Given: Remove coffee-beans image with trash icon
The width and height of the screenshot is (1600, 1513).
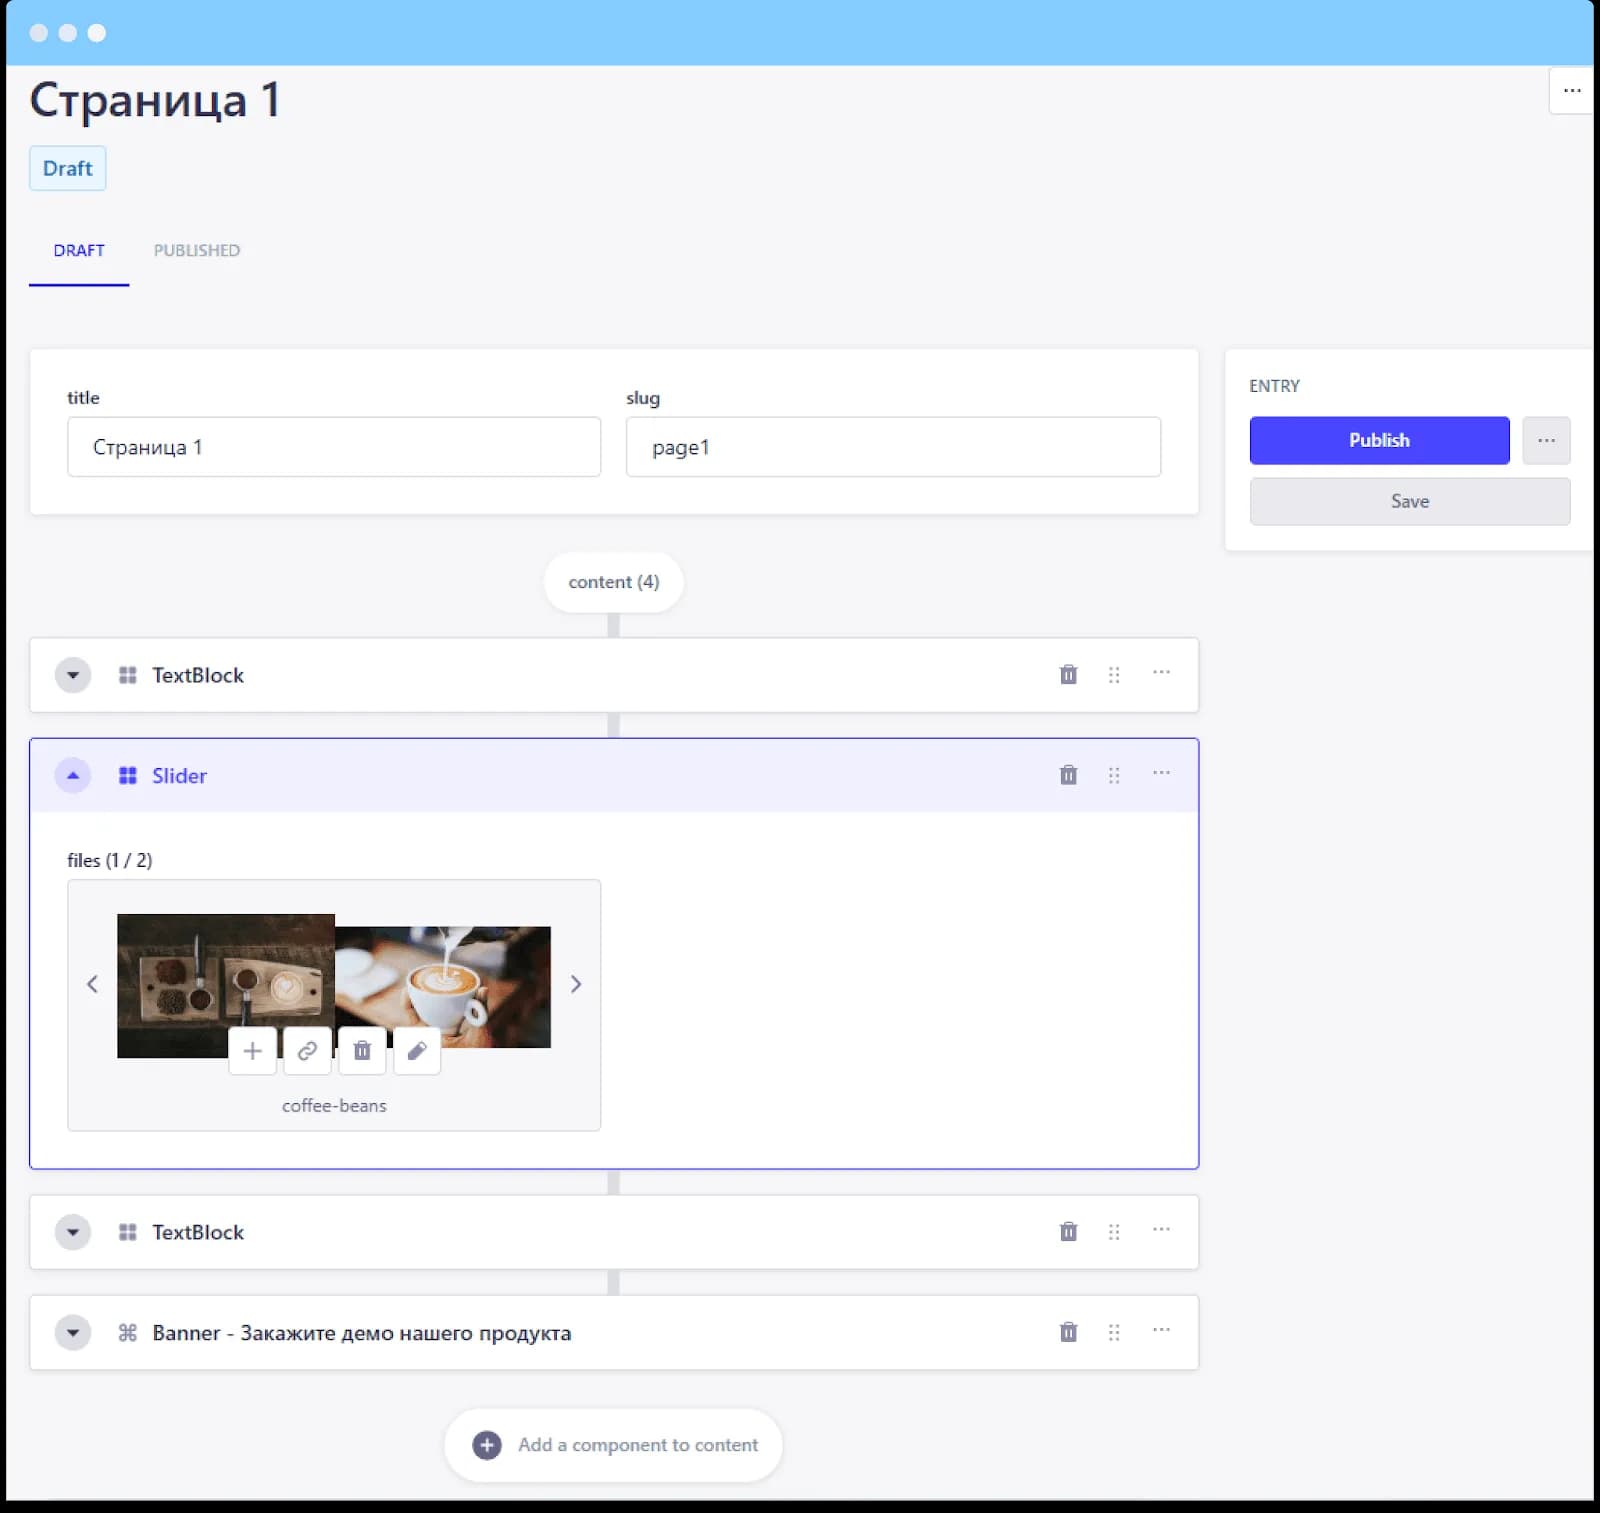Looking at the screenshot, I should click(x=362, y=1050).
